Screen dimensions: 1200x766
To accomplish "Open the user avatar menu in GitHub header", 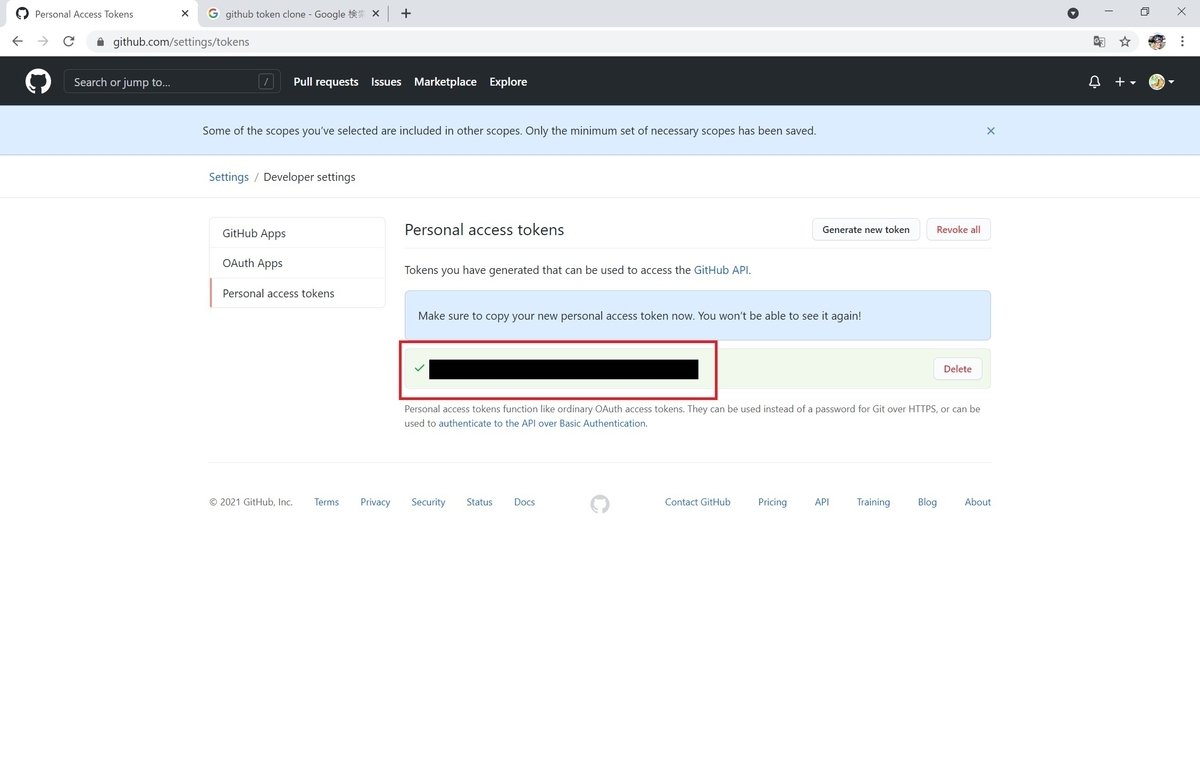I will tap(1161, 82).
